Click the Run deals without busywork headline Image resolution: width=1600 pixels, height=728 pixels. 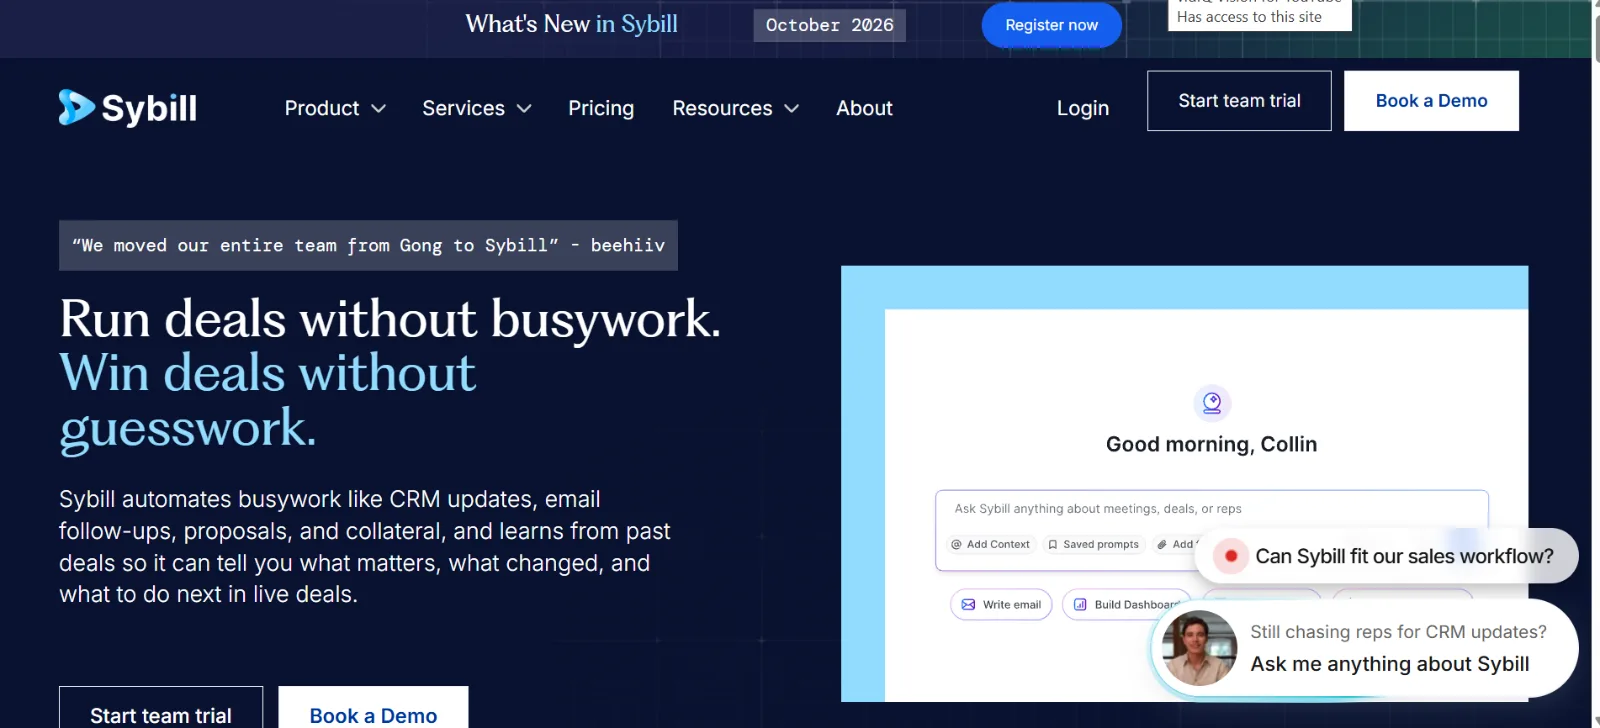[390, 319]
